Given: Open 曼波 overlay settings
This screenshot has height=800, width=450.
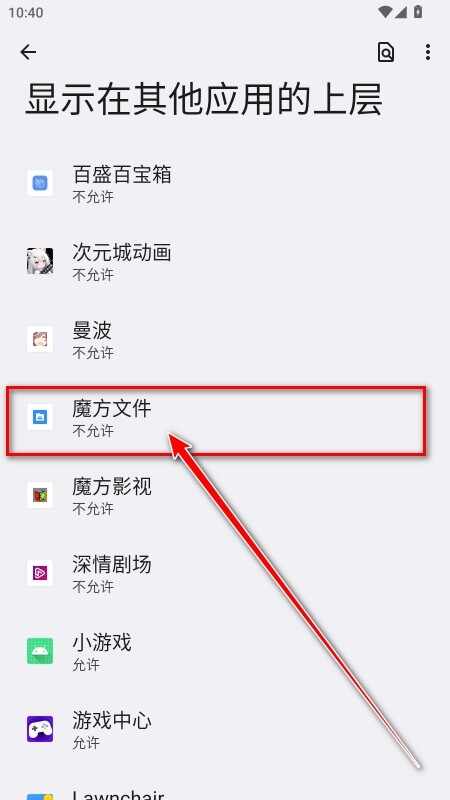Looking at the screenshot, I should 225,340.
